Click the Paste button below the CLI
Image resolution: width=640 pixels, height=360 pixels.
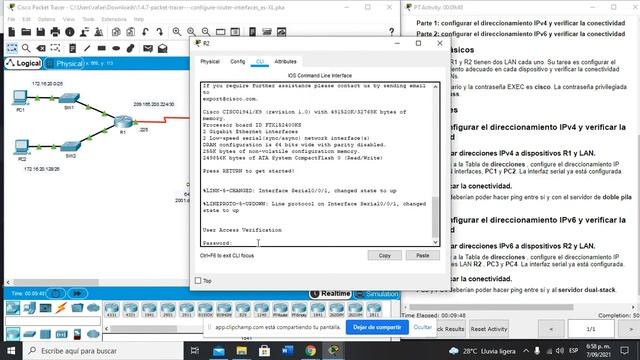tap(422, 256)
